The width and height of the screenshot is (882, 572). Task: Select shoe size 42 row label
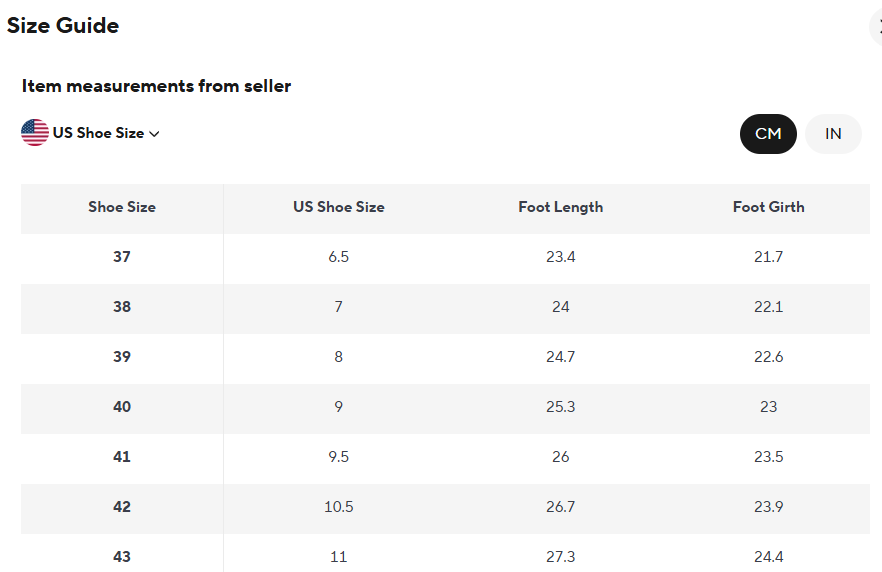point(122,507)
